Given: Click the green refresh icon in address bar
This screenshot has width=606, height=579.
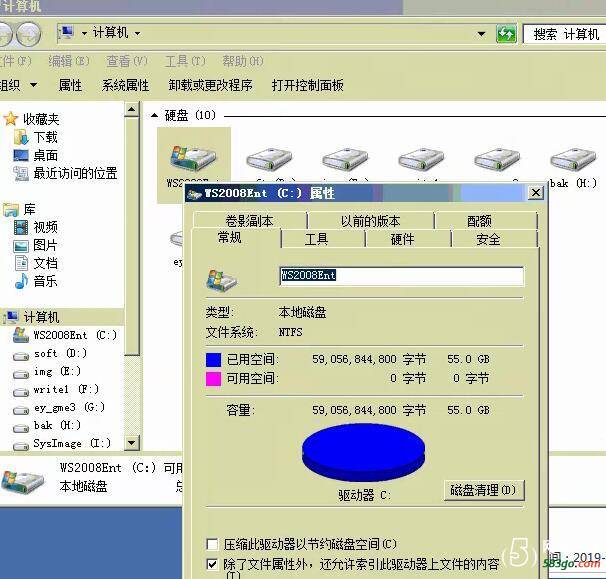Looking at the screenshot, I should 506,34.
